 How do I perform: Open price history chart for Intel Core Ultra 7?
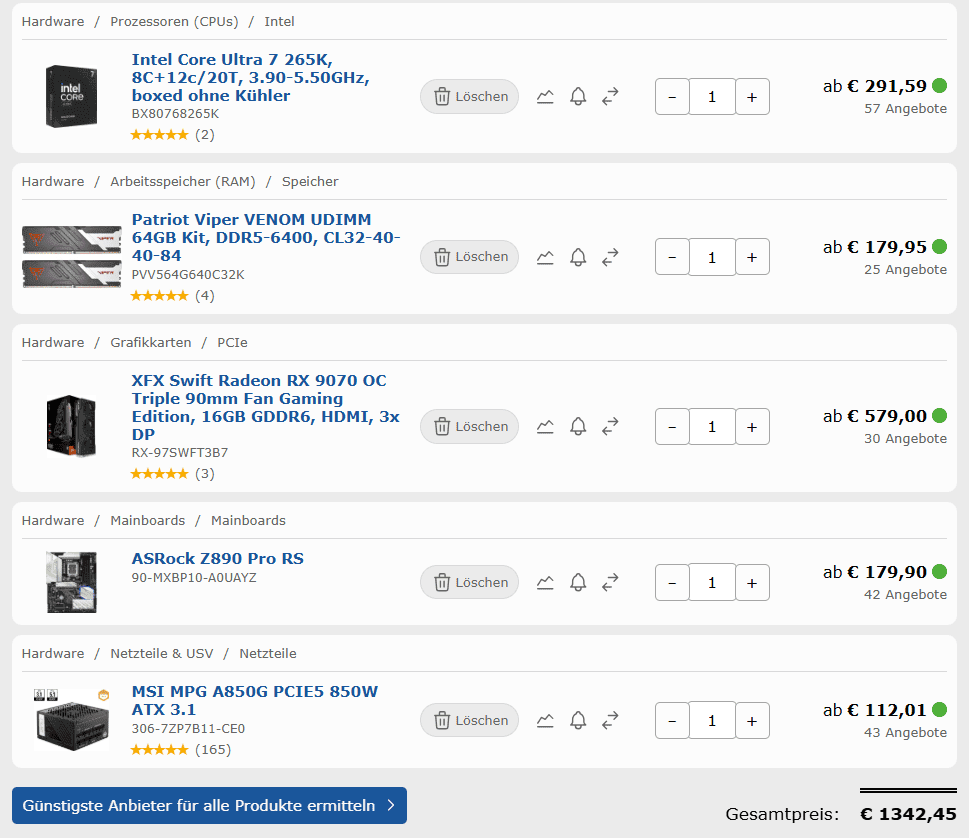point(545,97)
